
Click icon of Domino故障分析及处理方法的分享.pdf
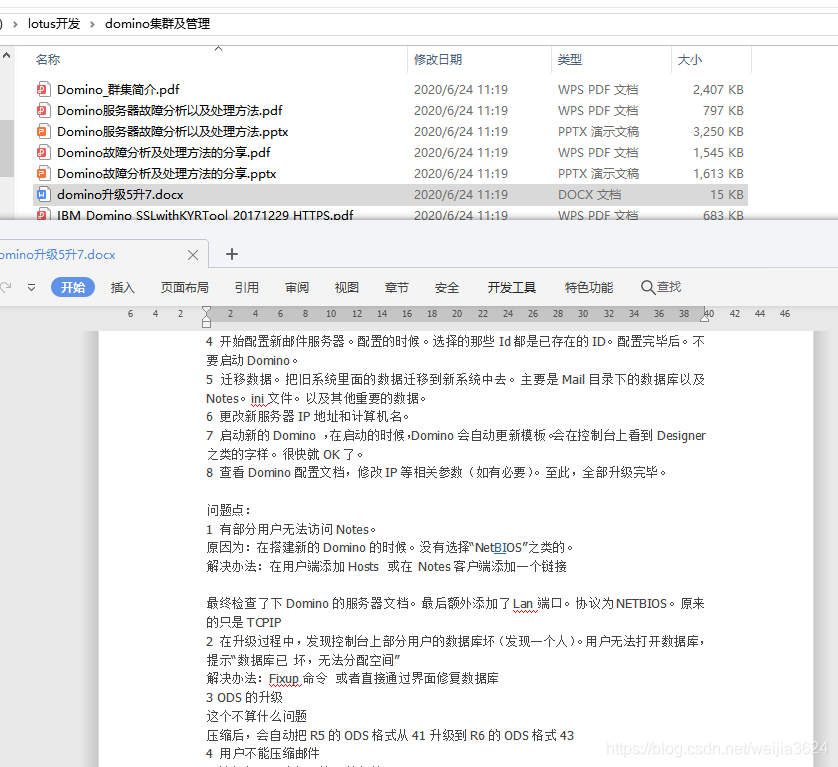point(43,152)
